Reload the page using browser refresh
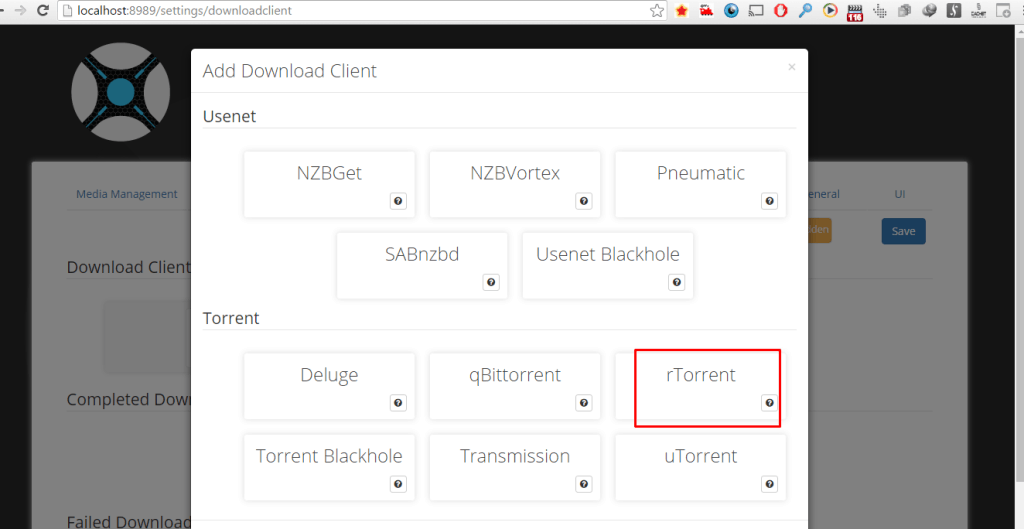This screenshot has height=529, width=1024. [42, 11]
